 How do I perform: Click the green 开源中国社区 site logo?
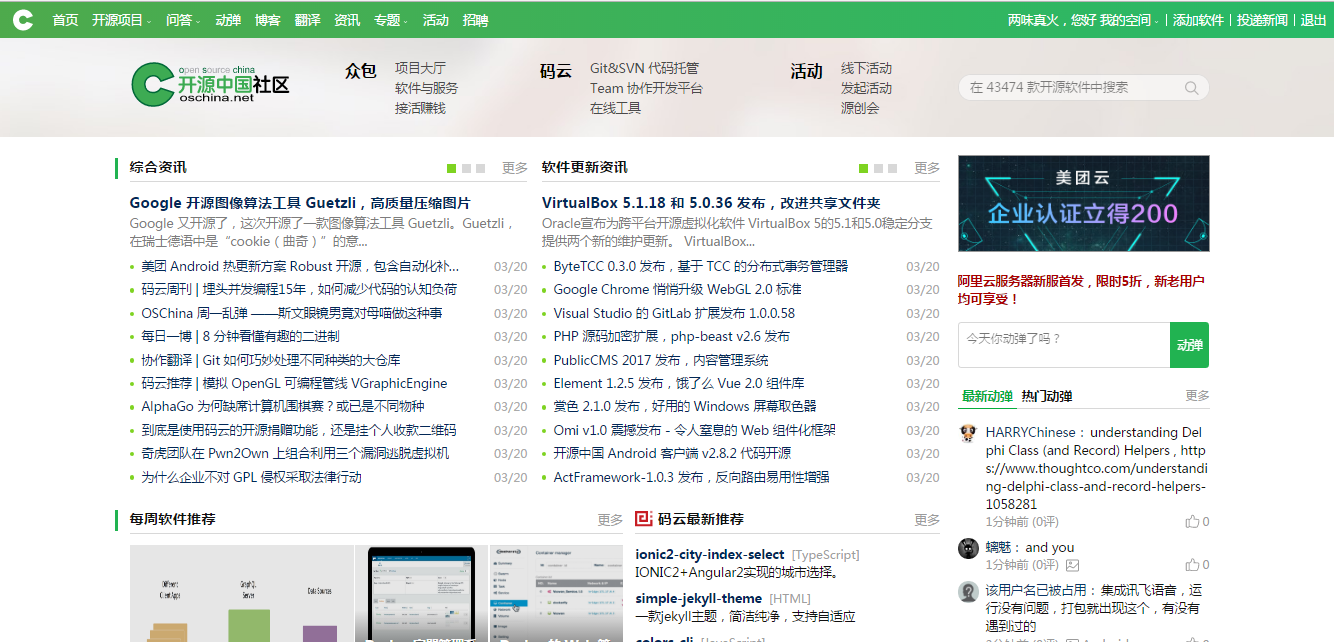(210, 84)
